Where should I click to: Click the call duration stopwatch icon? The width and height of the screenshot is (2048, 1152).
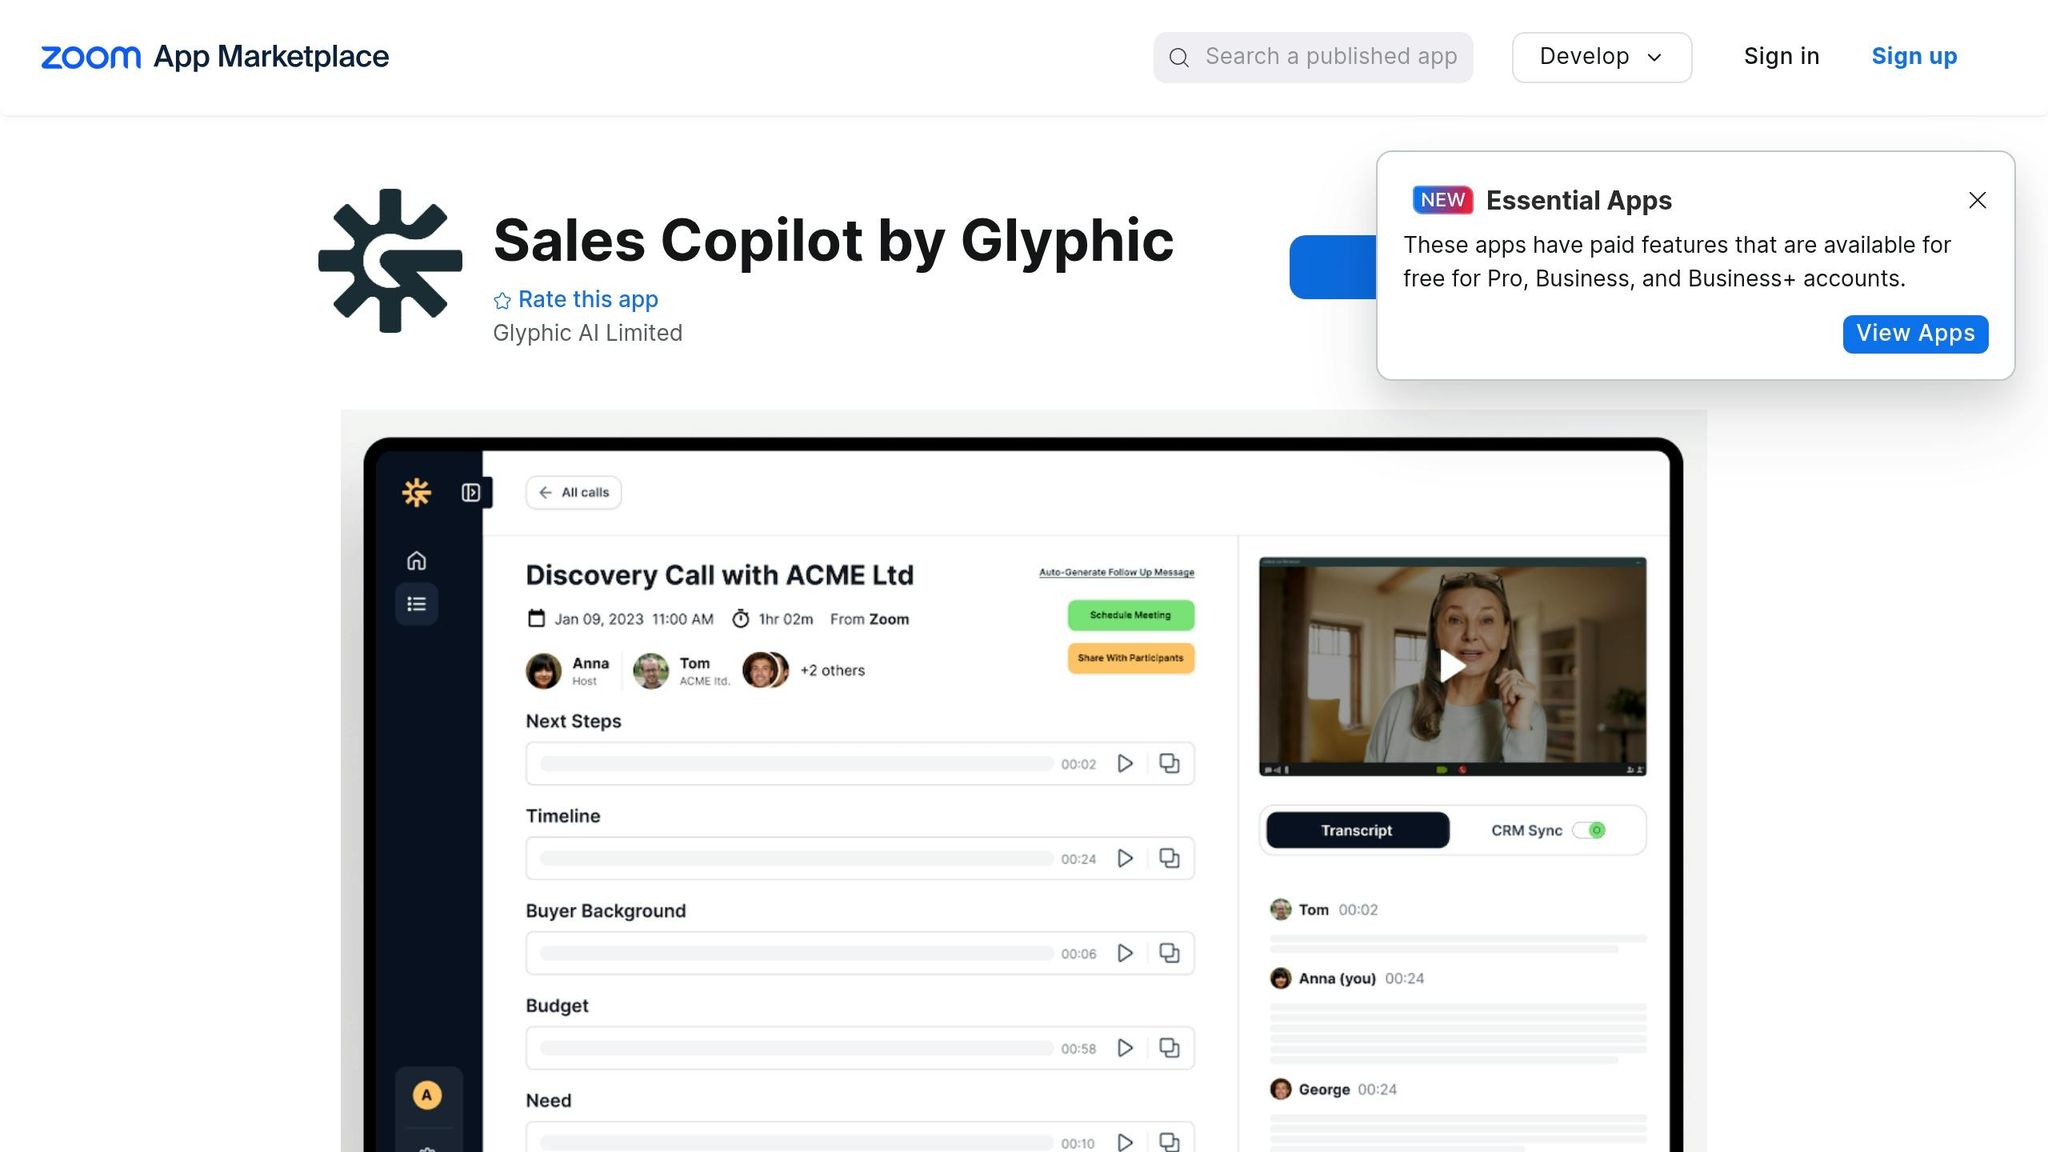click(x=740, y=619)
